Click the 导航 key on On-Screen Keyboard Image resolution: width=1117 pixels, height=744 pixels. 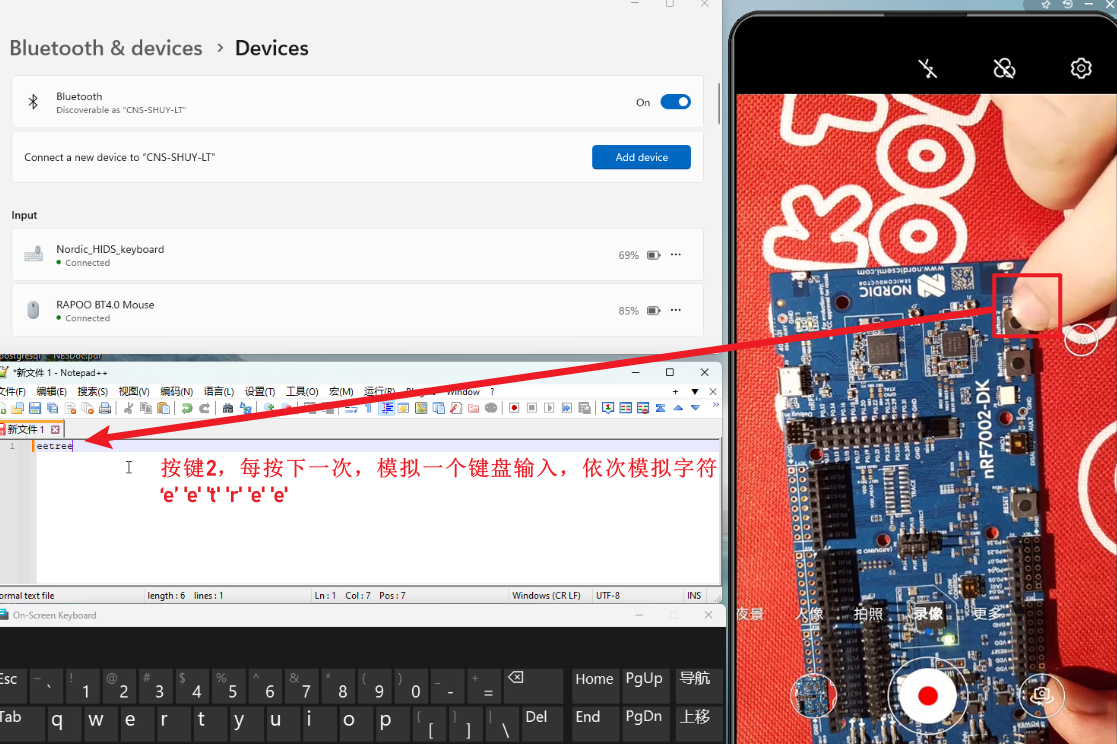695,686
